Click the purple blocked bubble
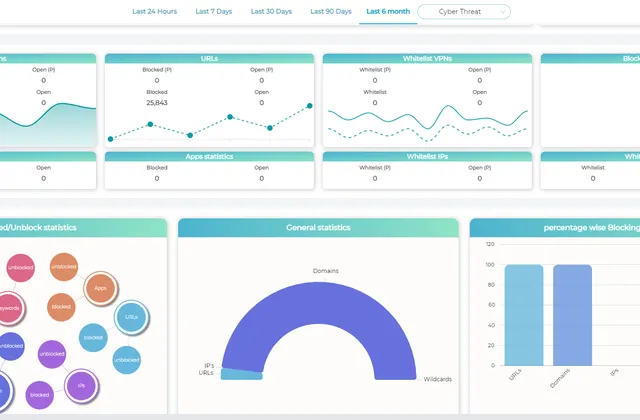The height and width of the screenshot is (420, 640). (x=40, y=395)
